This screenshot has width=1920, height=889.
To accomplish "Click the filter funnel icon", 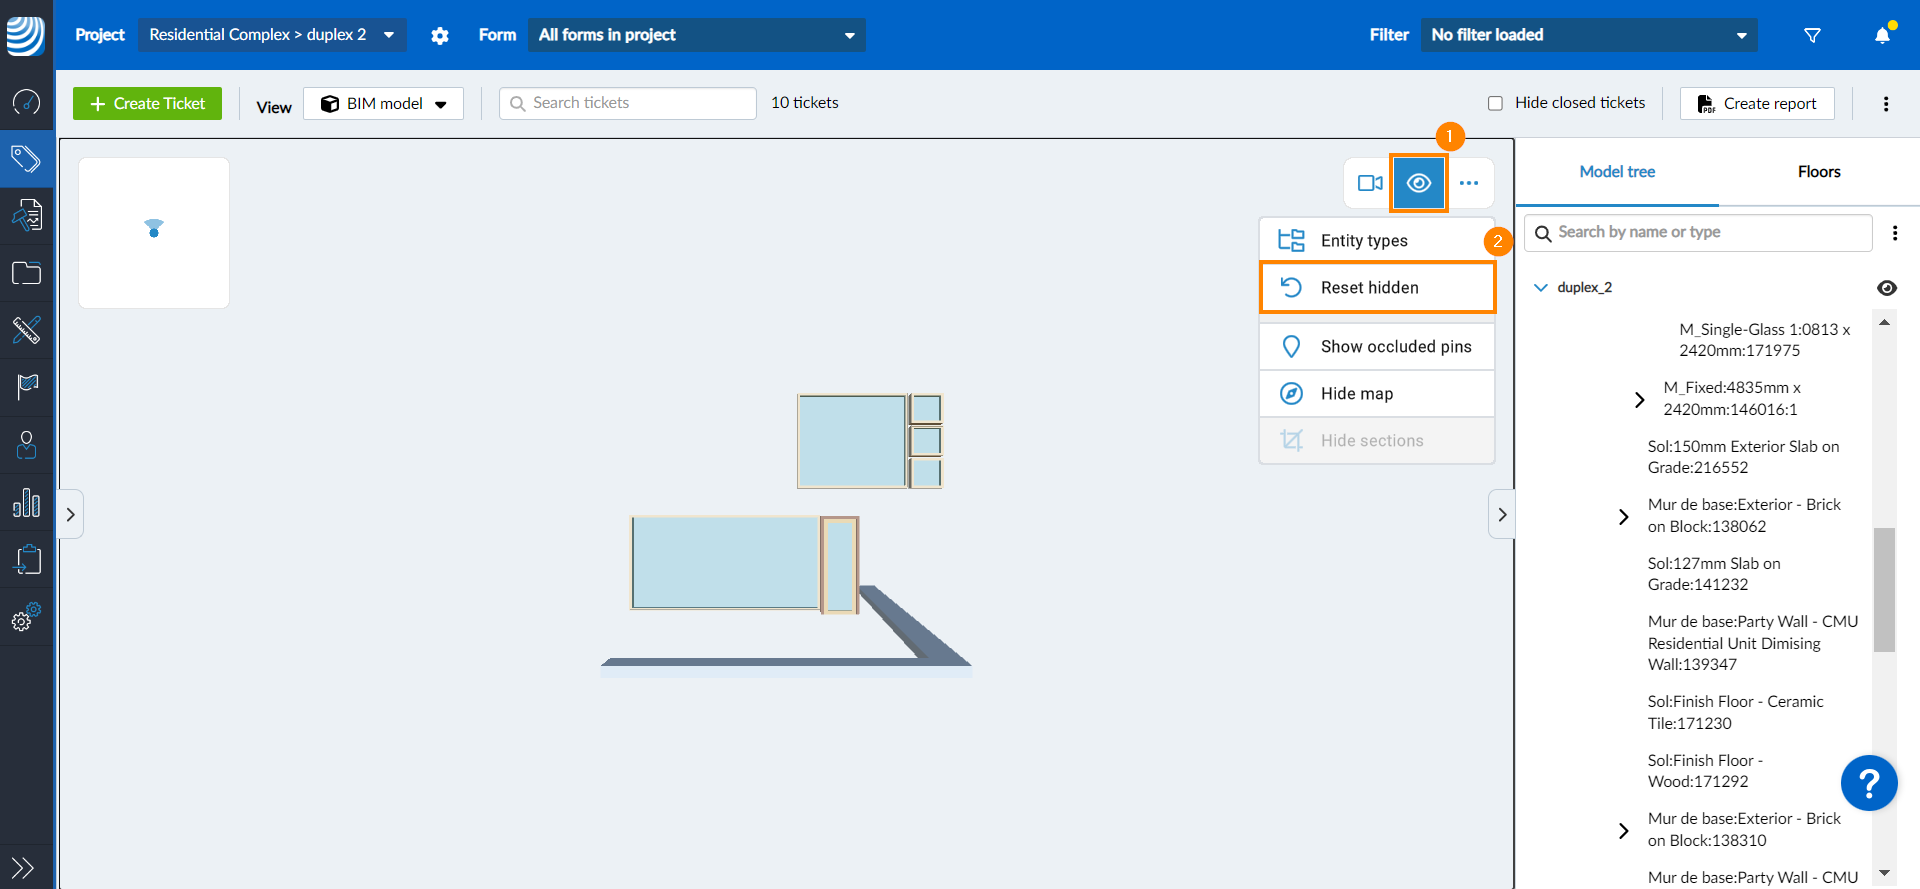I will (1812, 36).
